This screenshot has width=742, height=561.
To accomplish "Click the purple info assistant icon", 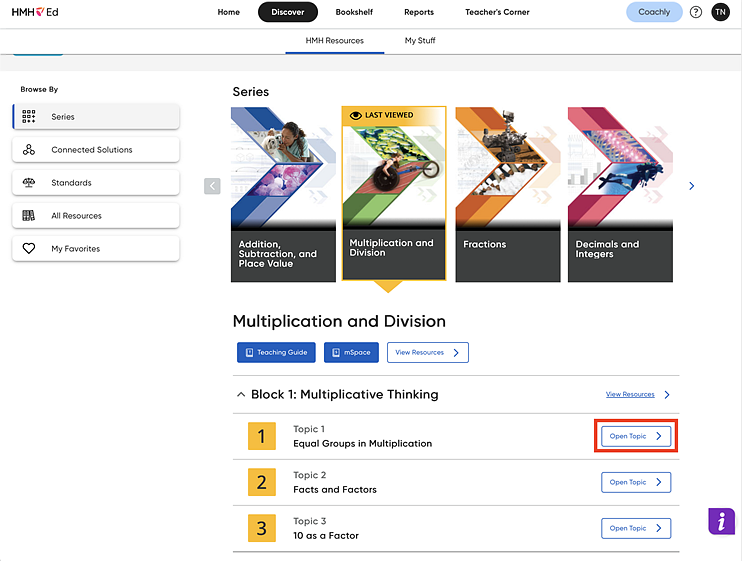I will click(x=722, y=521).
